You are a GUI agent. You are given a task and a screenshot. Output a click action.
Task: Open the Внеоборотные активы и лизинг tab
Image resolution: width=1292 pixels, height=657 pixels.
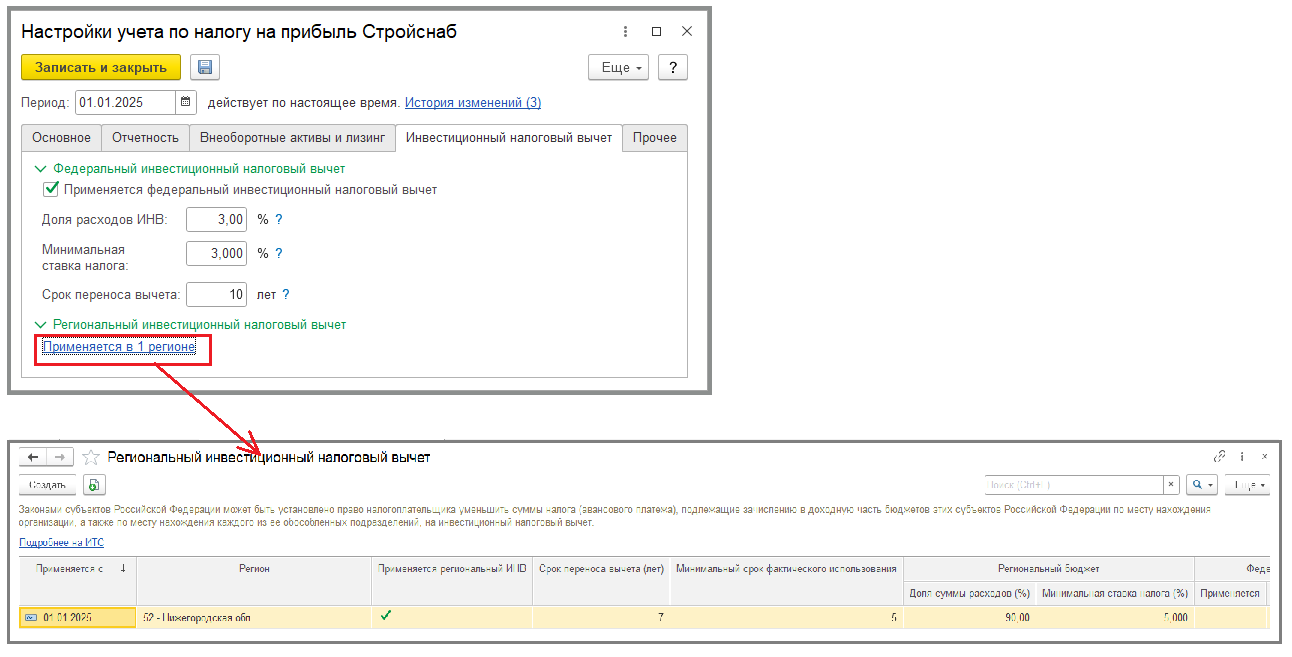tap(292, 138)
